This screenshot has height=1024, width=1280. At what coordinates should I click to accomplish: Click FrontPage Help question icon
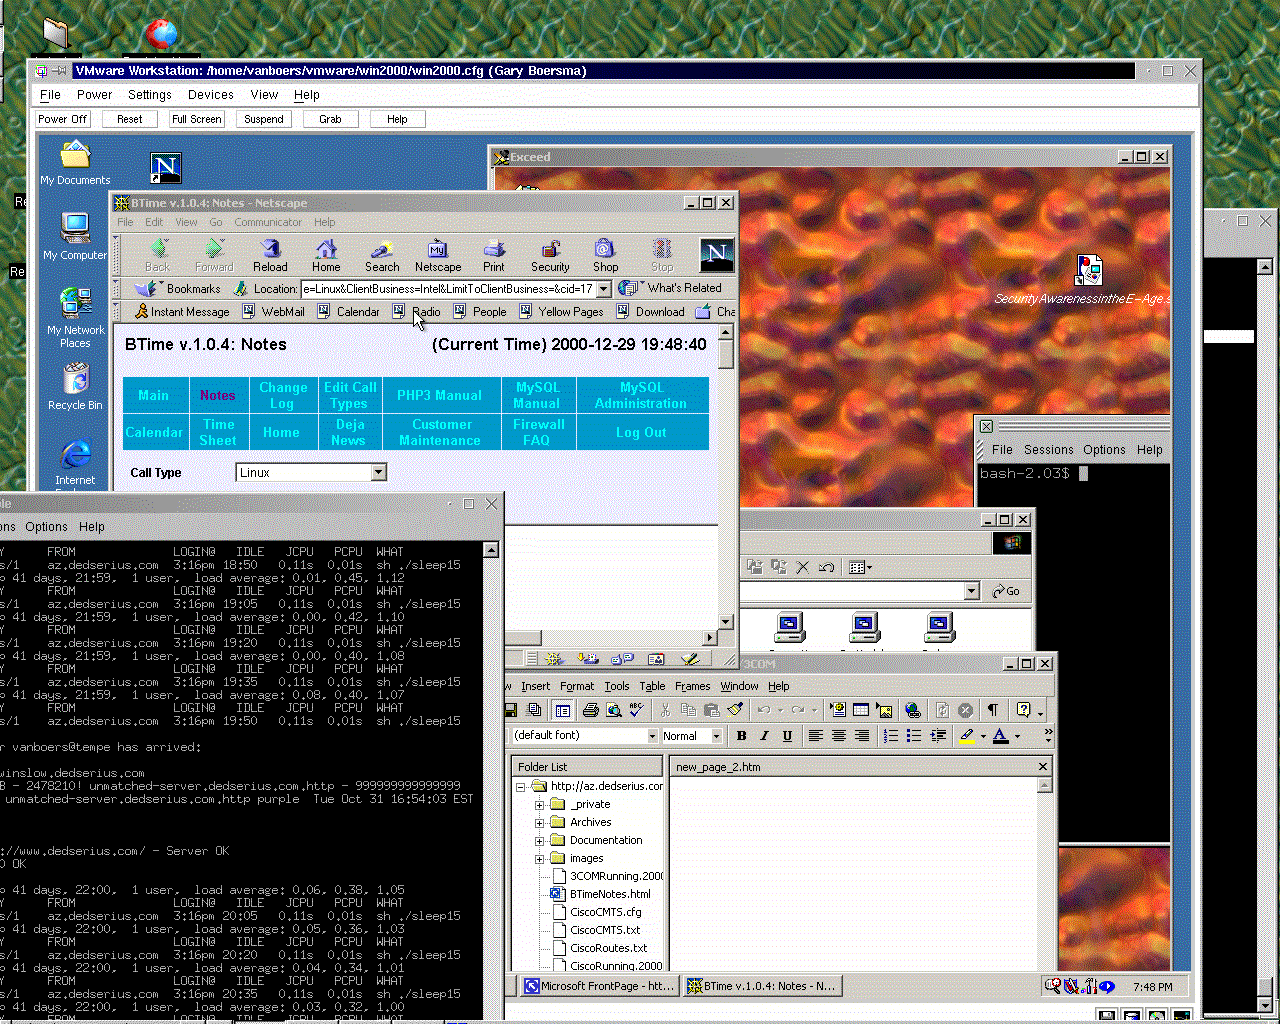point(1023,710)
